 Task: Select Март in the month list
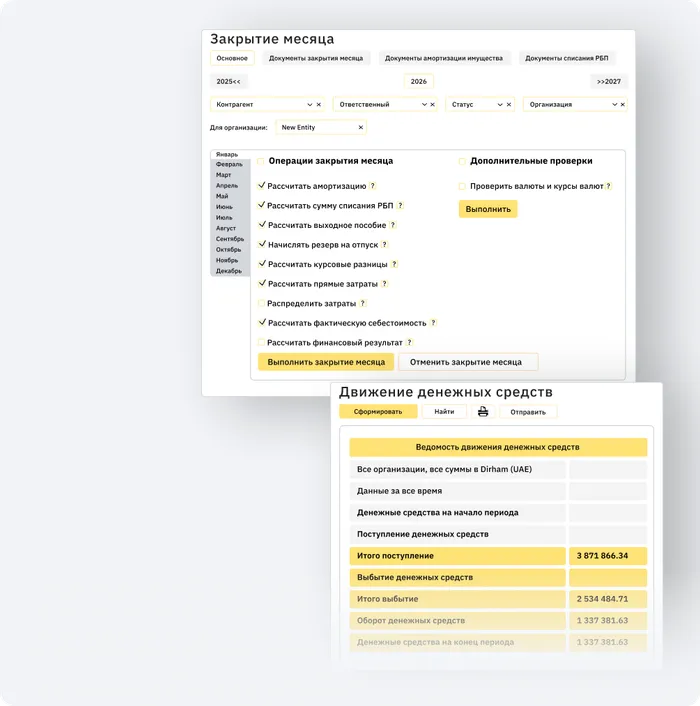coord(224,175)
